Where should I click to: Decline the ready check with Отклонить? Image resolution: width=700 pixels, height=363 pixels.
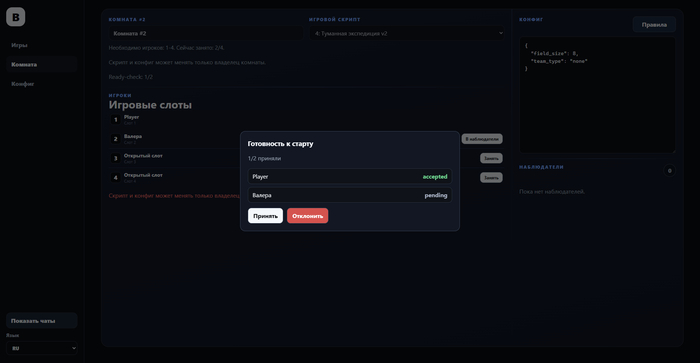click(308, 216)
